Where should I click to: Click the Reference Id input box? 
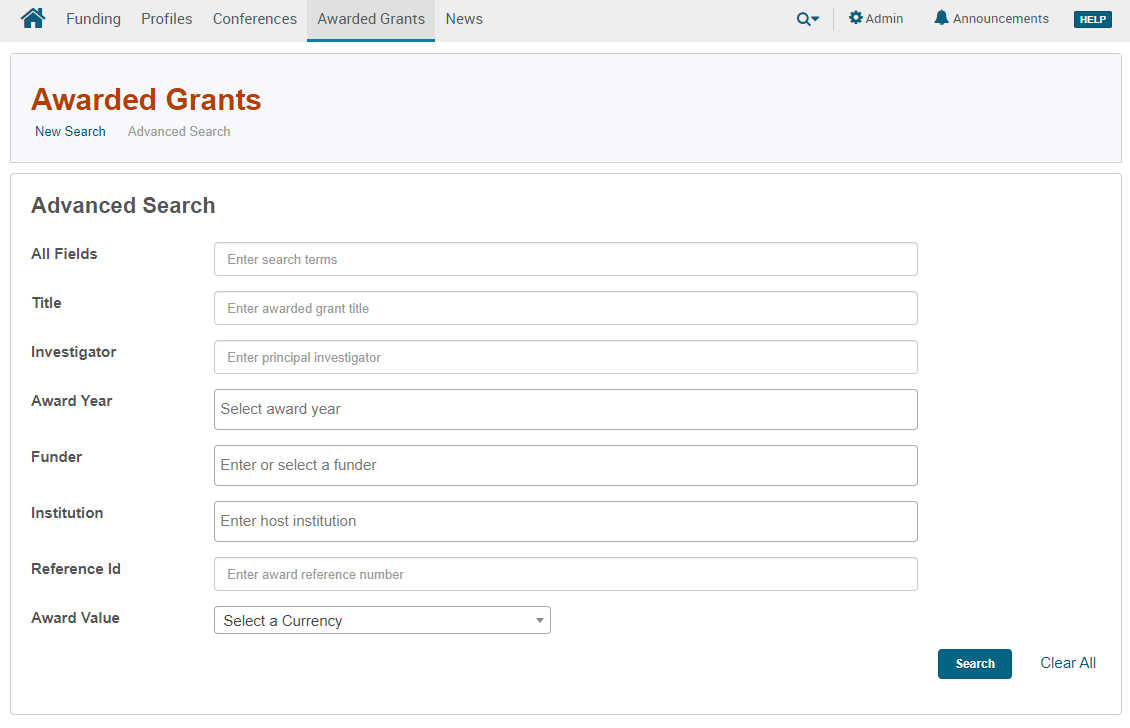click(565, 574)
